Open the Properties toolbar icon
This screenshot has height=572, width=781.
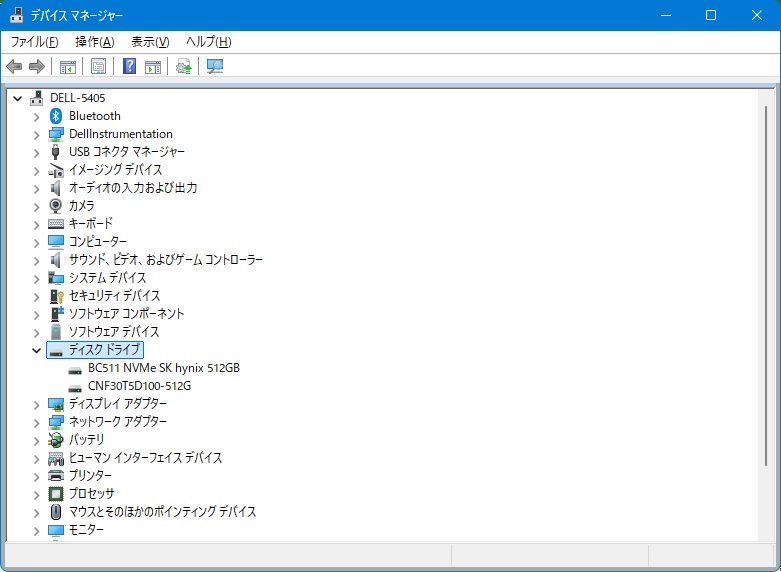tap(99, 66)
